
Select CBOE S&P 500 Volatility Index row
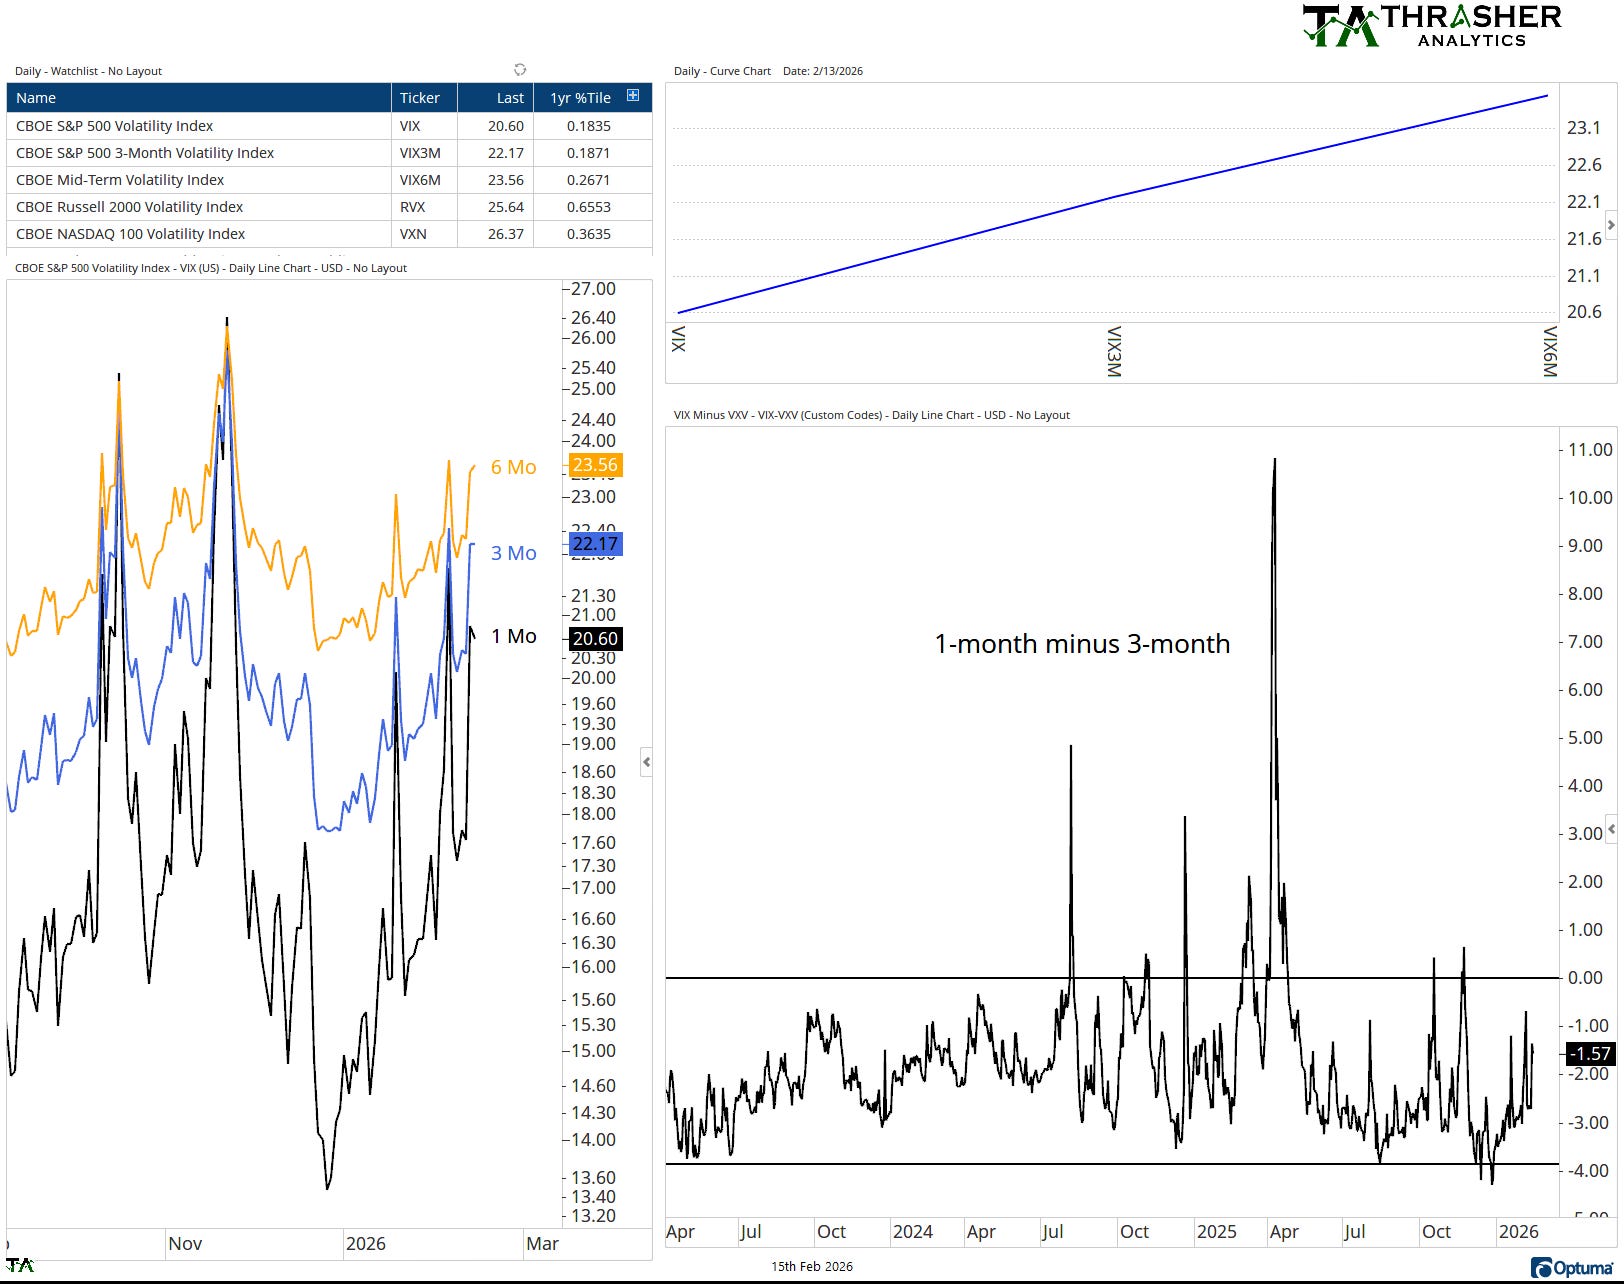tap(329, 126)
